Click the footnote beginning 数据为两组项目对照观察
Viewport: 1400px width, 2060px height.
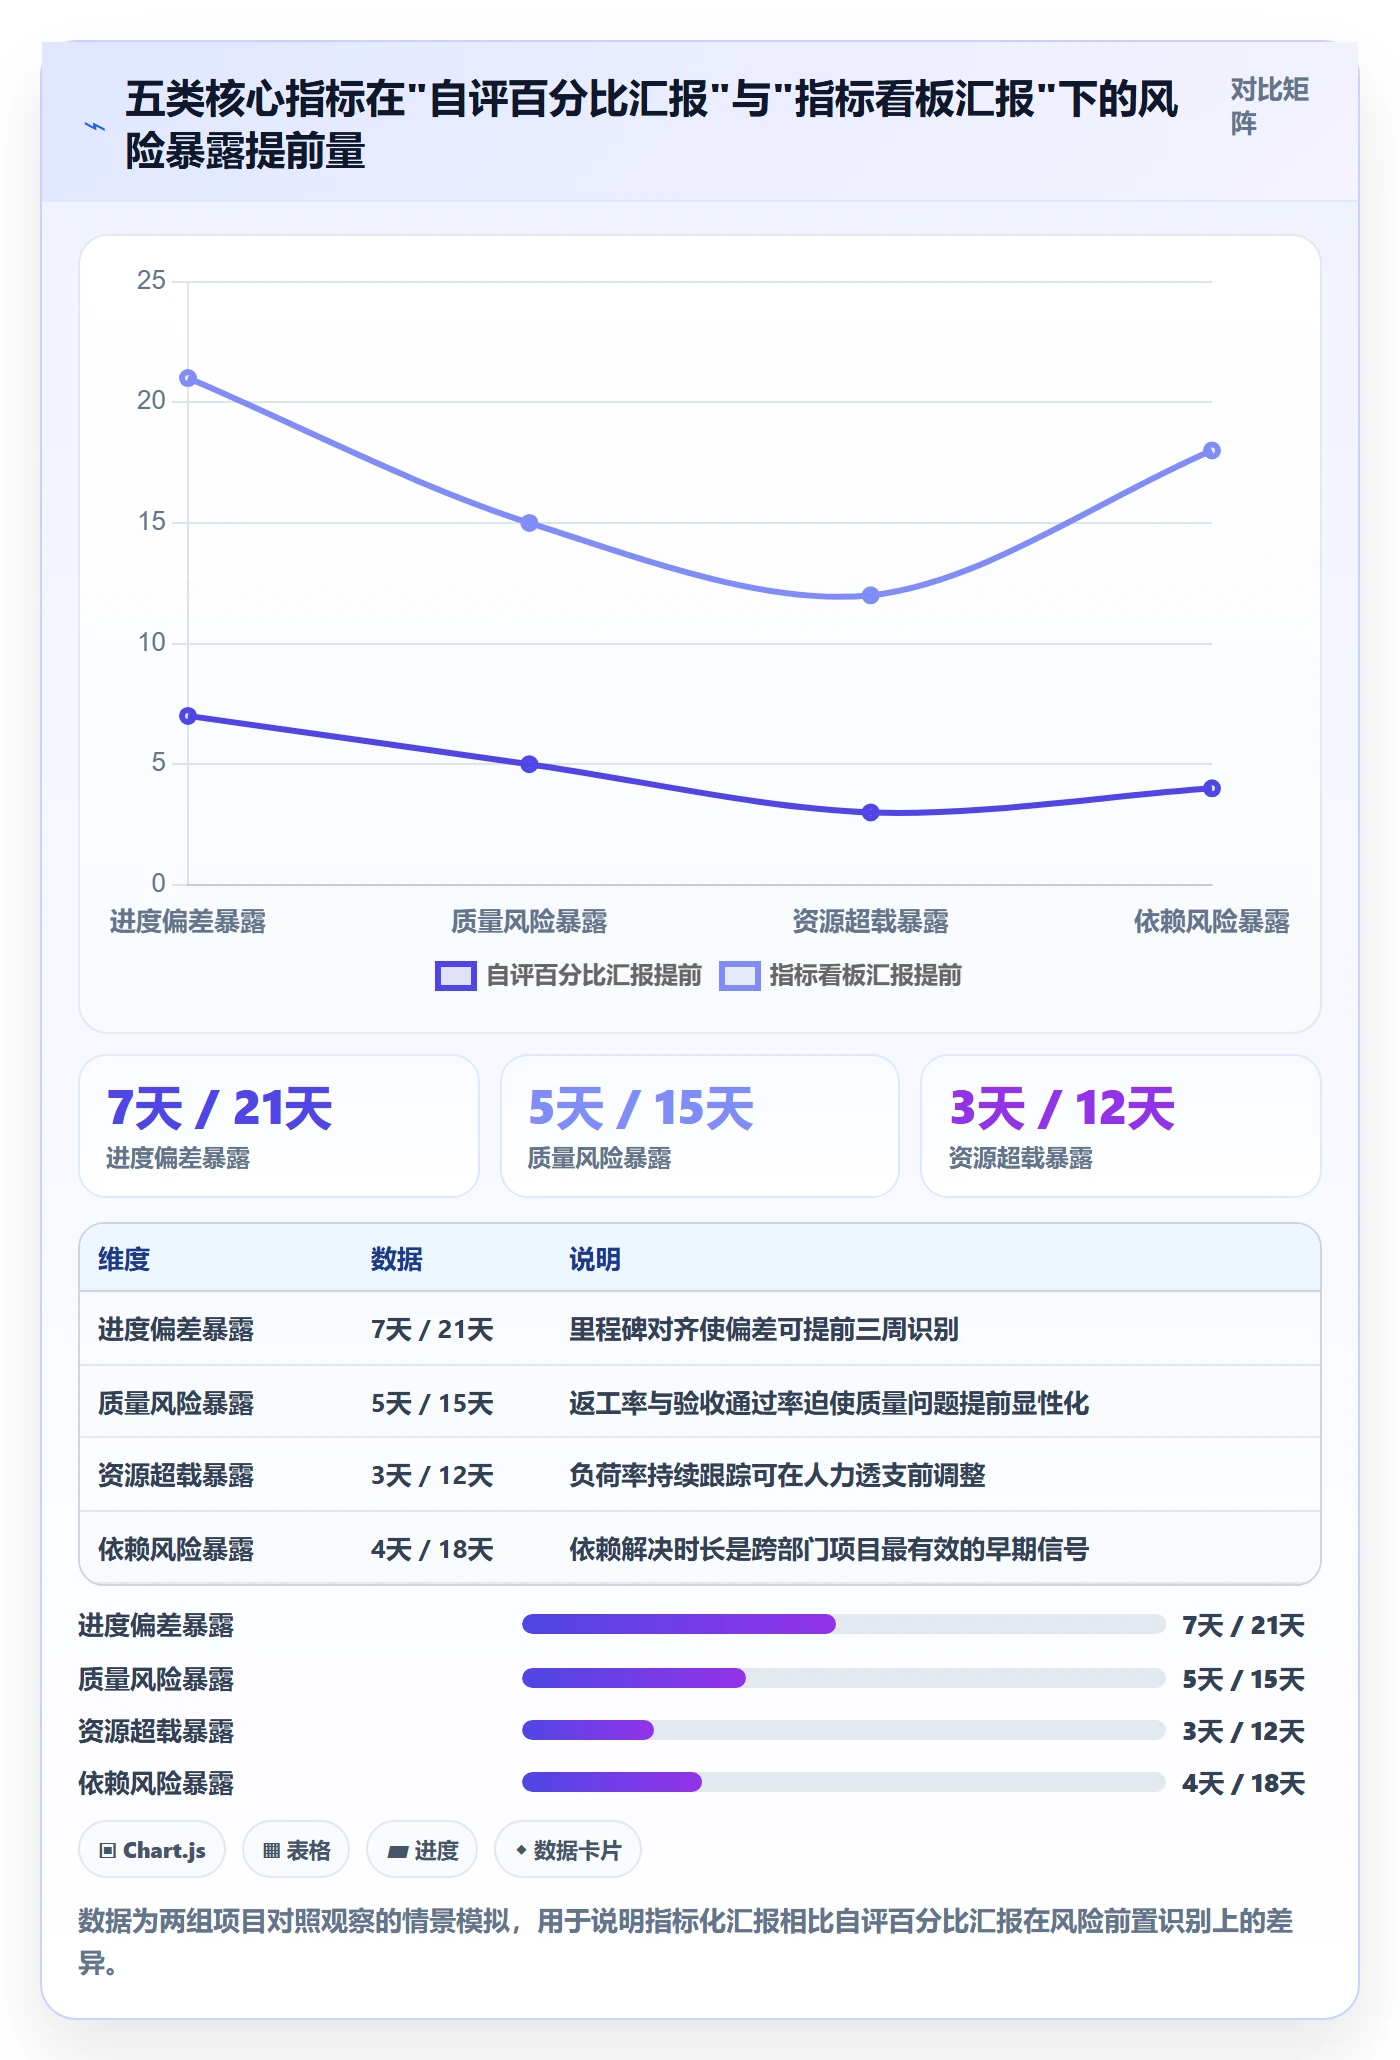coord(686,1942)
